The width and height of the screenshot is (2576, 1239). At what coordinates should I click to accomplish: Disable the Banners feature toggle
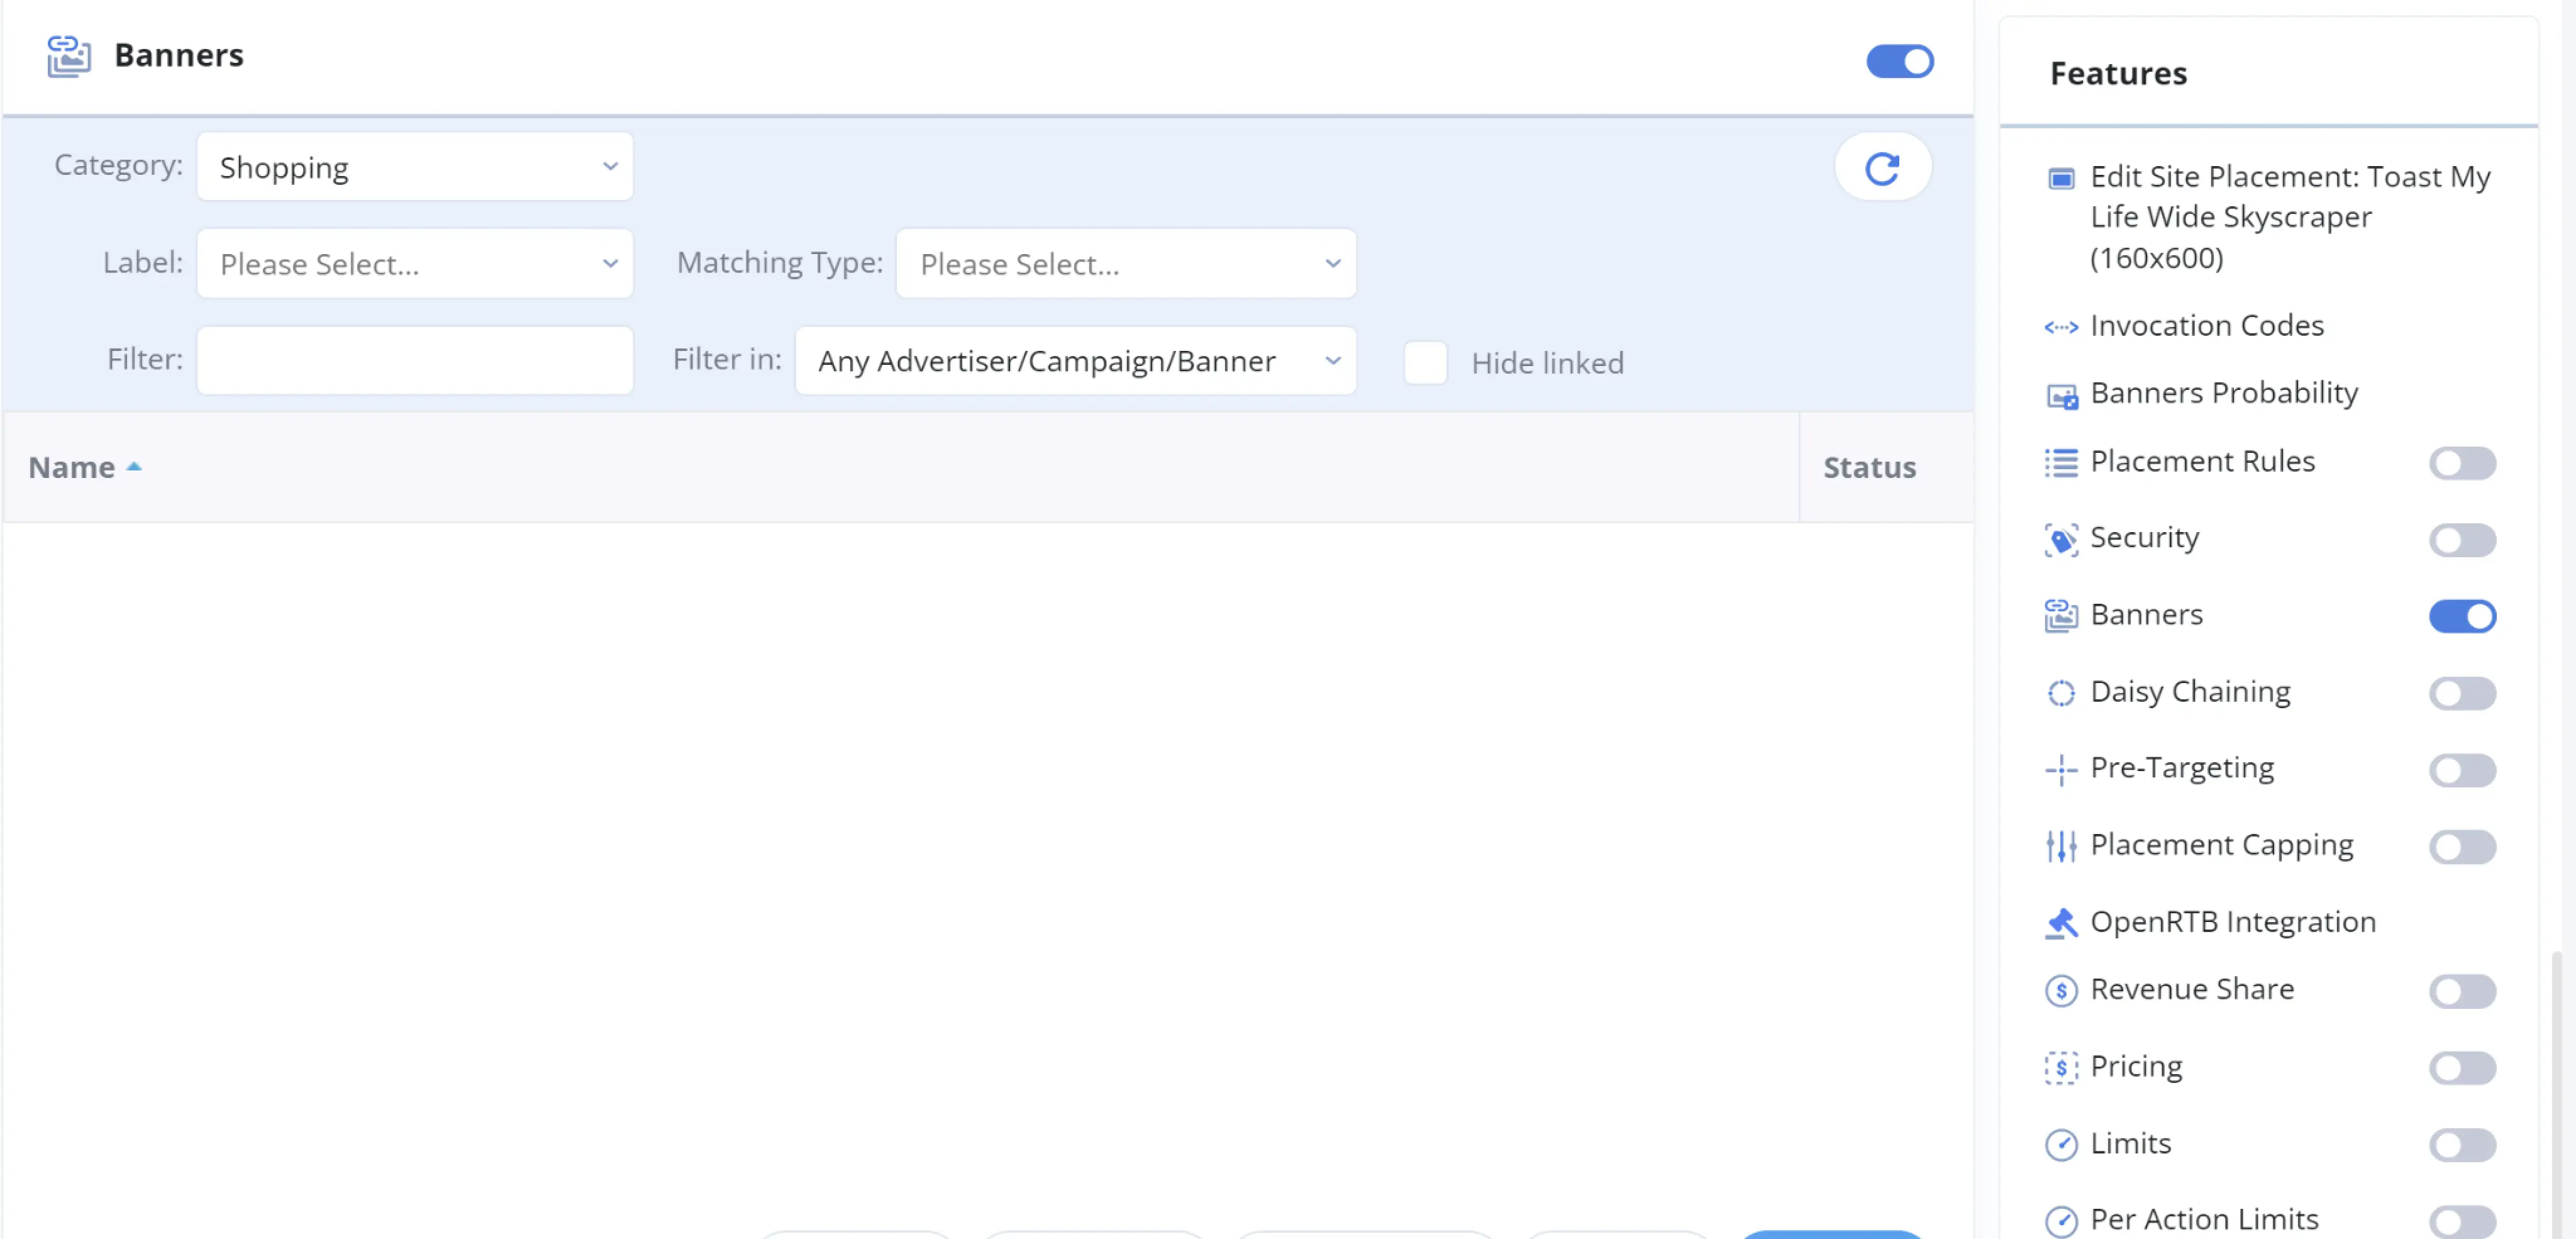pyautogui.click(x=2462, y=616)
